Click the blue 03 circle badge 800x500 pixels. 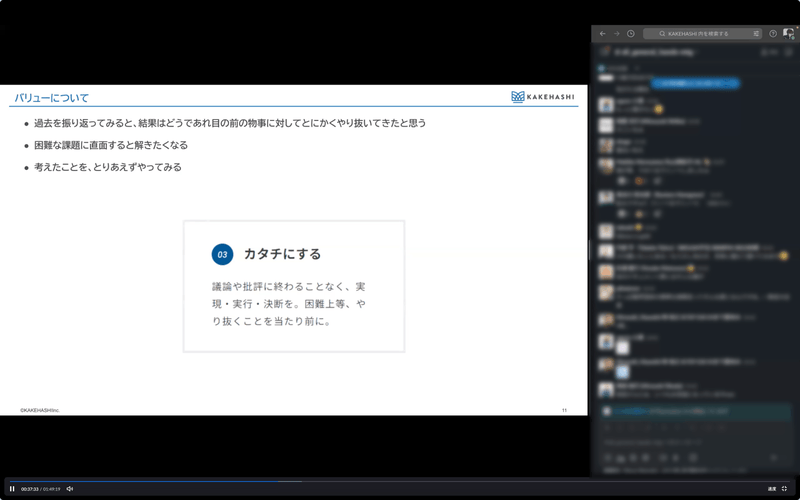222,254
